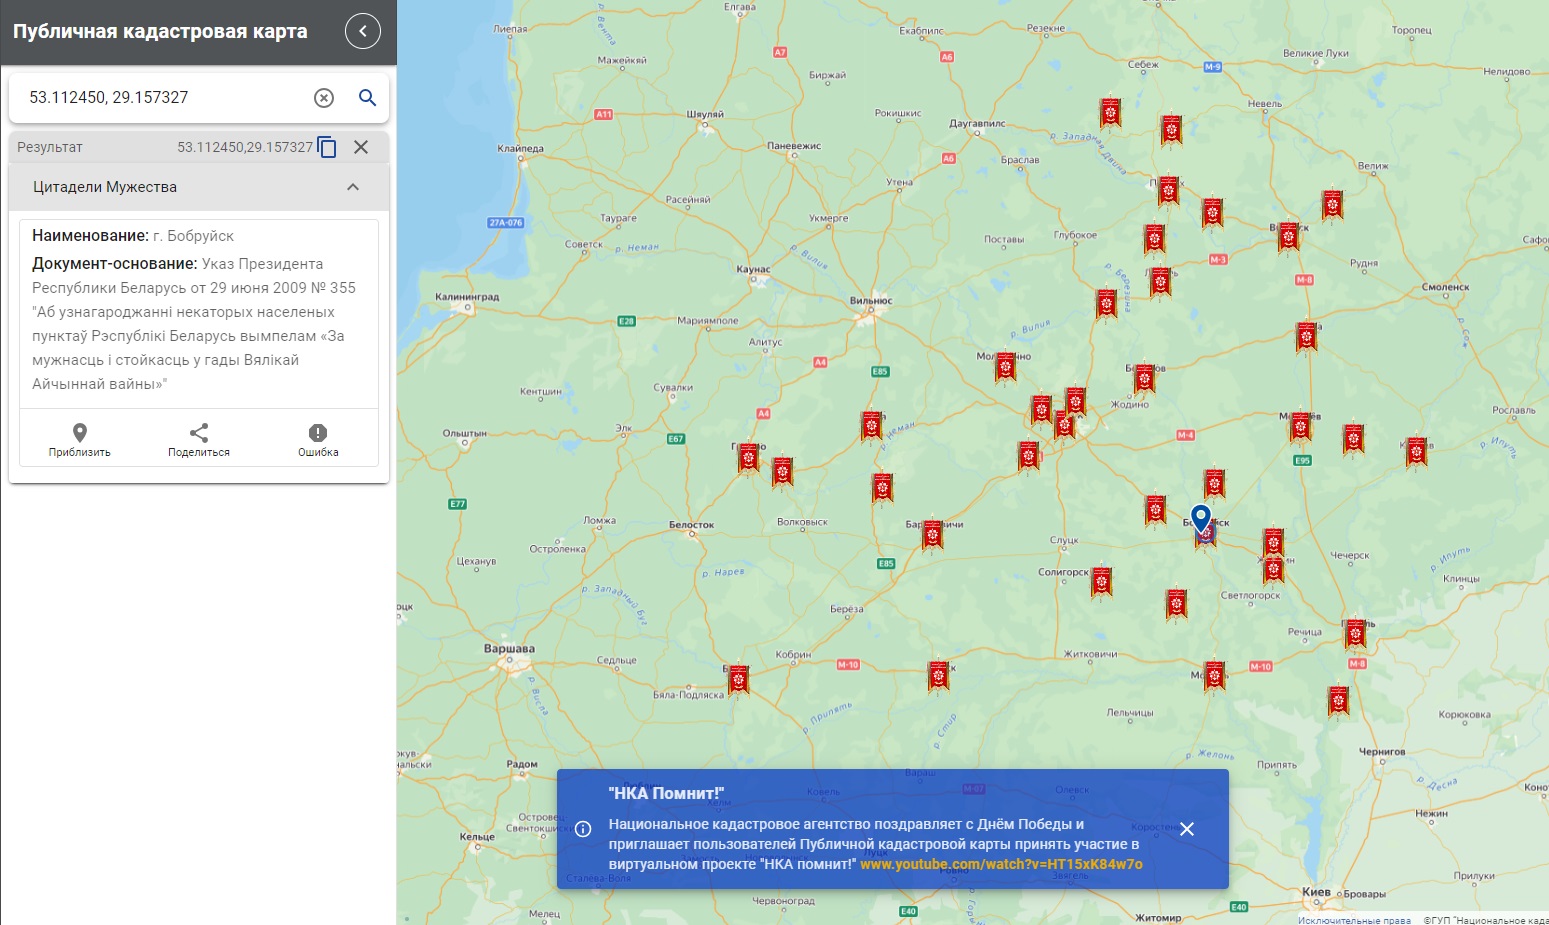Click the Белосток city label on the map
The height and width of the screenshot is (925, 1549).
(692, 525)
